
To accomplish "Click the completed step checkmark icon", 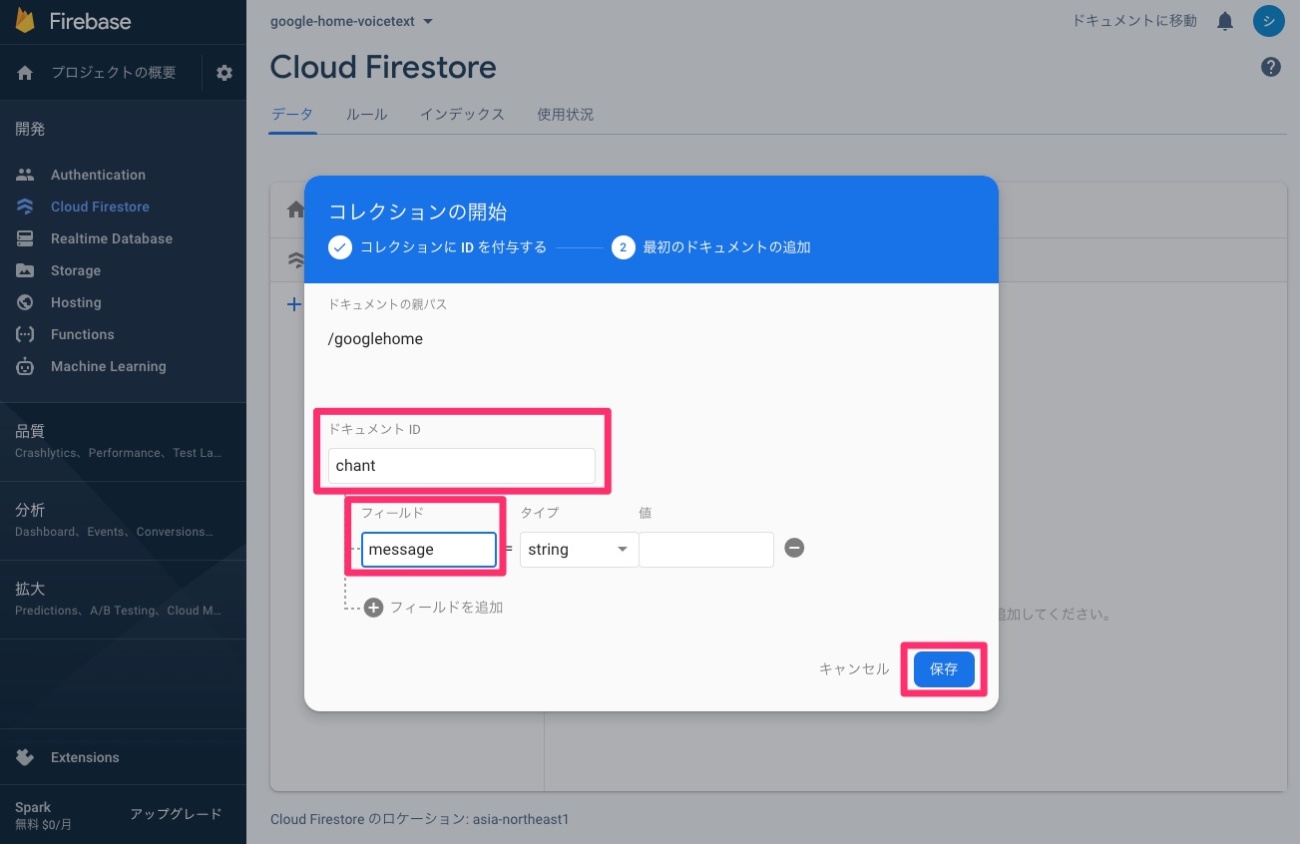I will [340, 247].
